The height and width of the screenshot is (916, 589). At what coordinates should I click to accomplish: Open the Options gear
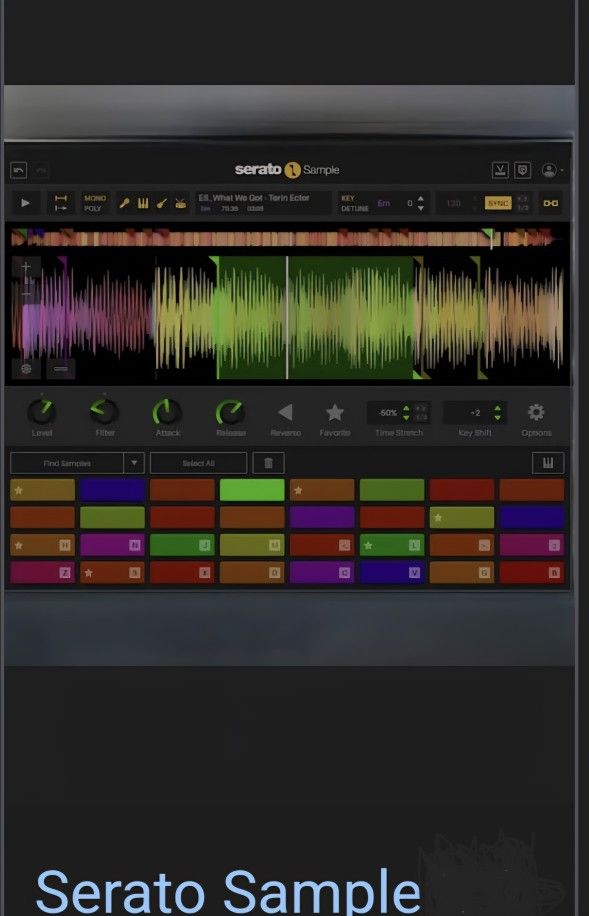[536, 412]
